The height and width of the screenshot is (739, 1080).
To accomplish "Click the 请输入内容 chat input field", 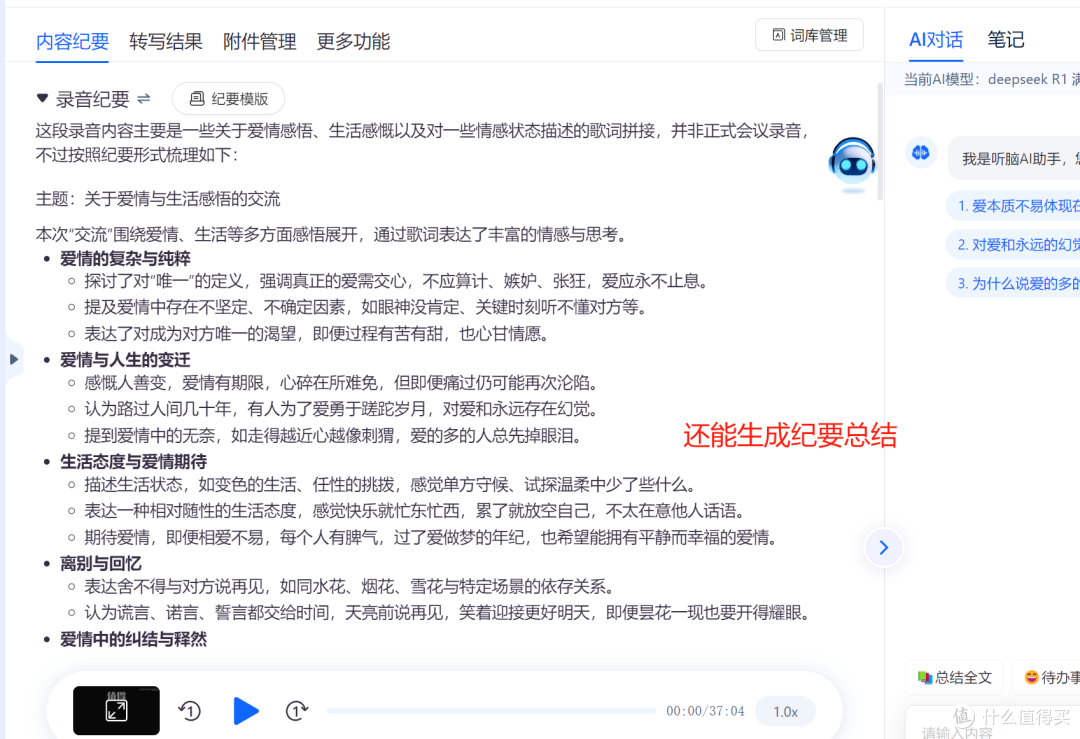I will [x=995, y=725].
